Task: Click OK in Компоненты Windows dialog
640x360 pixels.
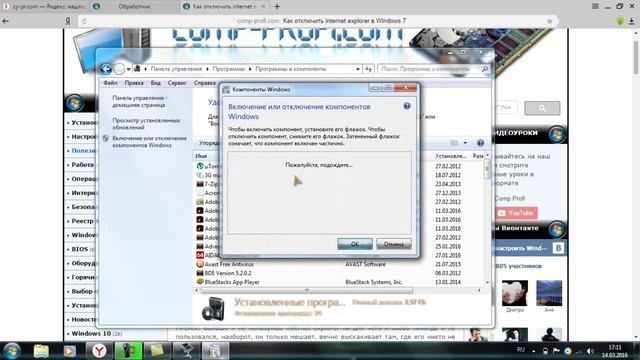Action: 355,244
